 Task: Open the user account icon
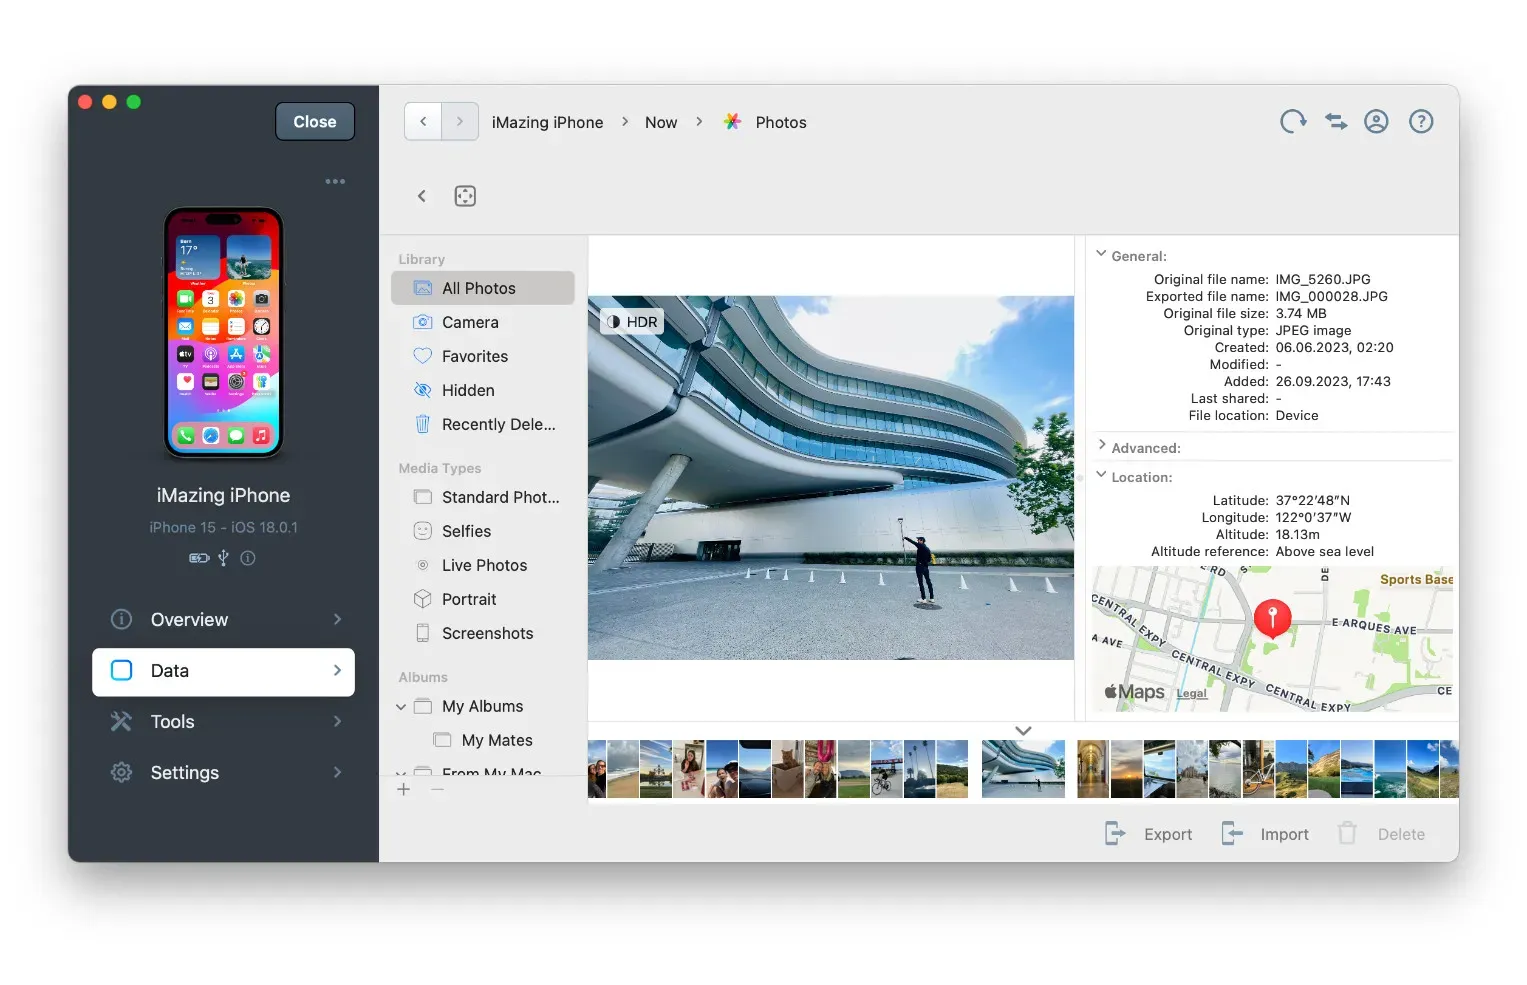click(x=1377, y=122)
